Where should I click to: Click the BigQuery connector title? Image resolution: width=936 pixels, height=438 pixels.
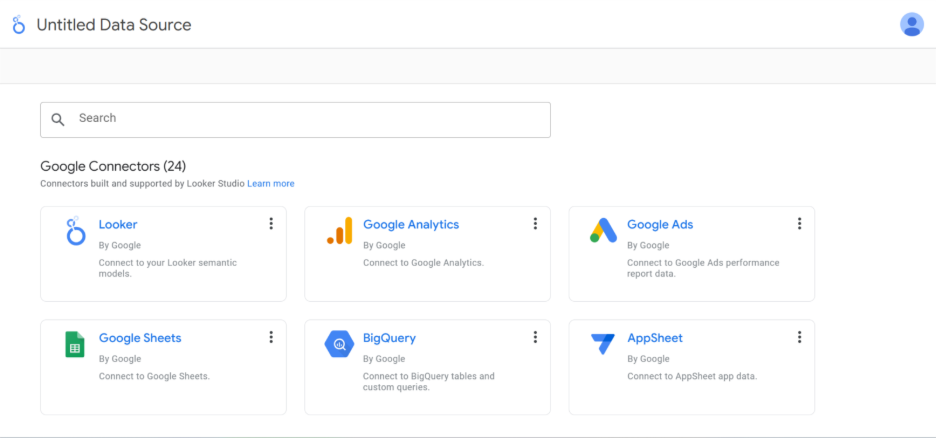[x=389, y=338]
